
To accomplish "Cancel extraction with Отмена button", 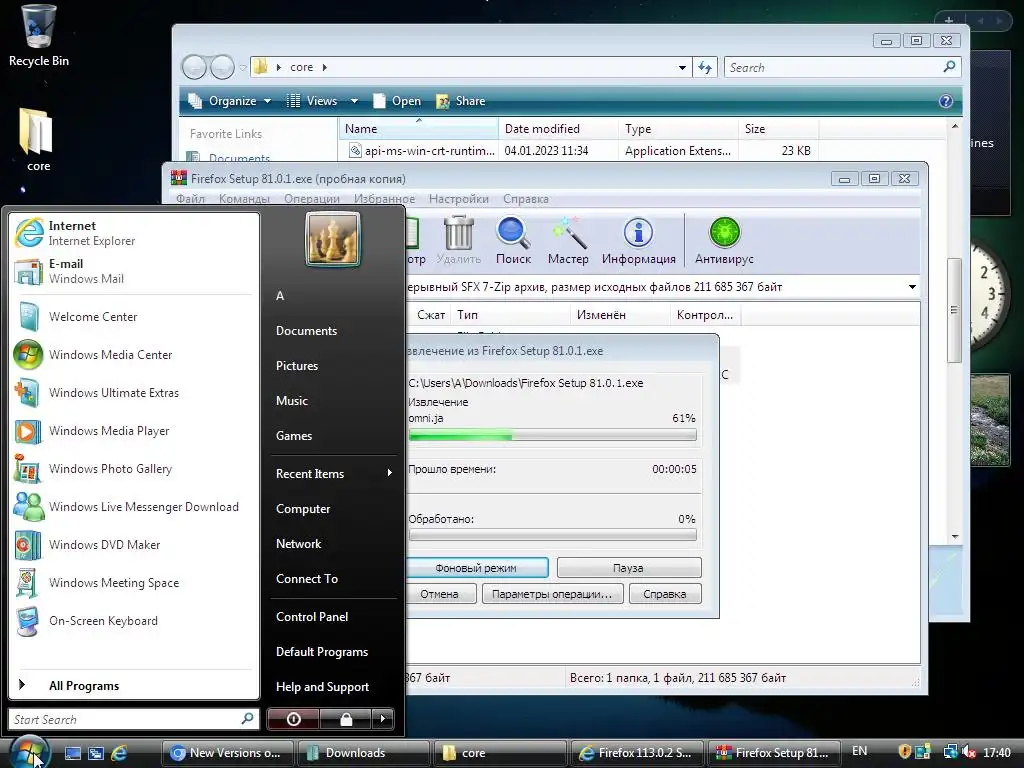I will click(439, 594).
